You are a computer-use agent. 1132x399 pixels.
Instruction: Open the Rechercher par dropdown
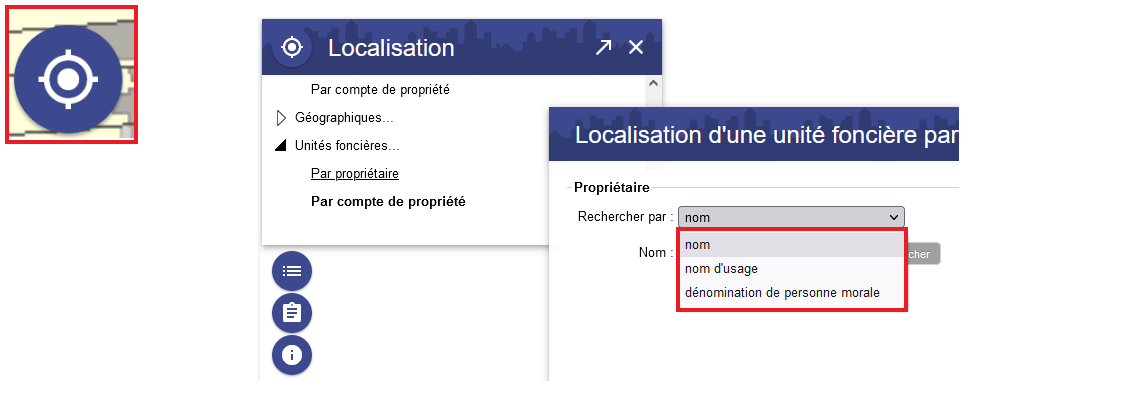click(791, 216)
